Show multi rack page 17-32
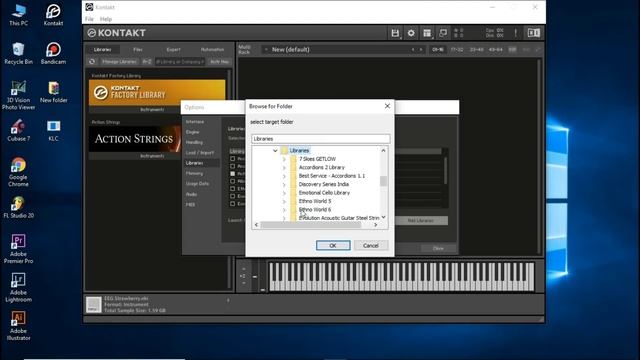 pyautogui.click(x=457, y=49)
